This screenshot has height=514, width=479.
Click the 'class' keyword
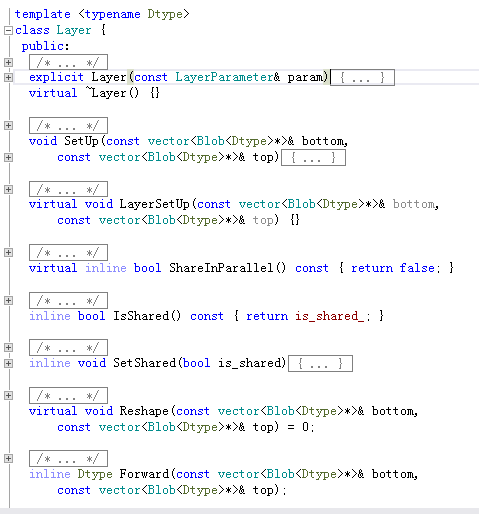pos(32,30)
